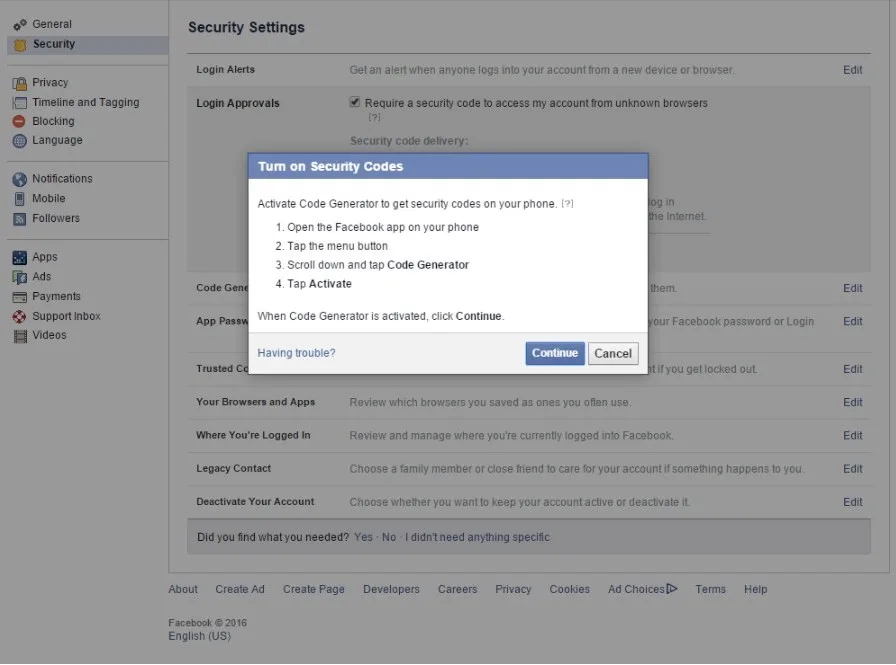
Task: Open Followers settings
Action: [x=56, y=218]
